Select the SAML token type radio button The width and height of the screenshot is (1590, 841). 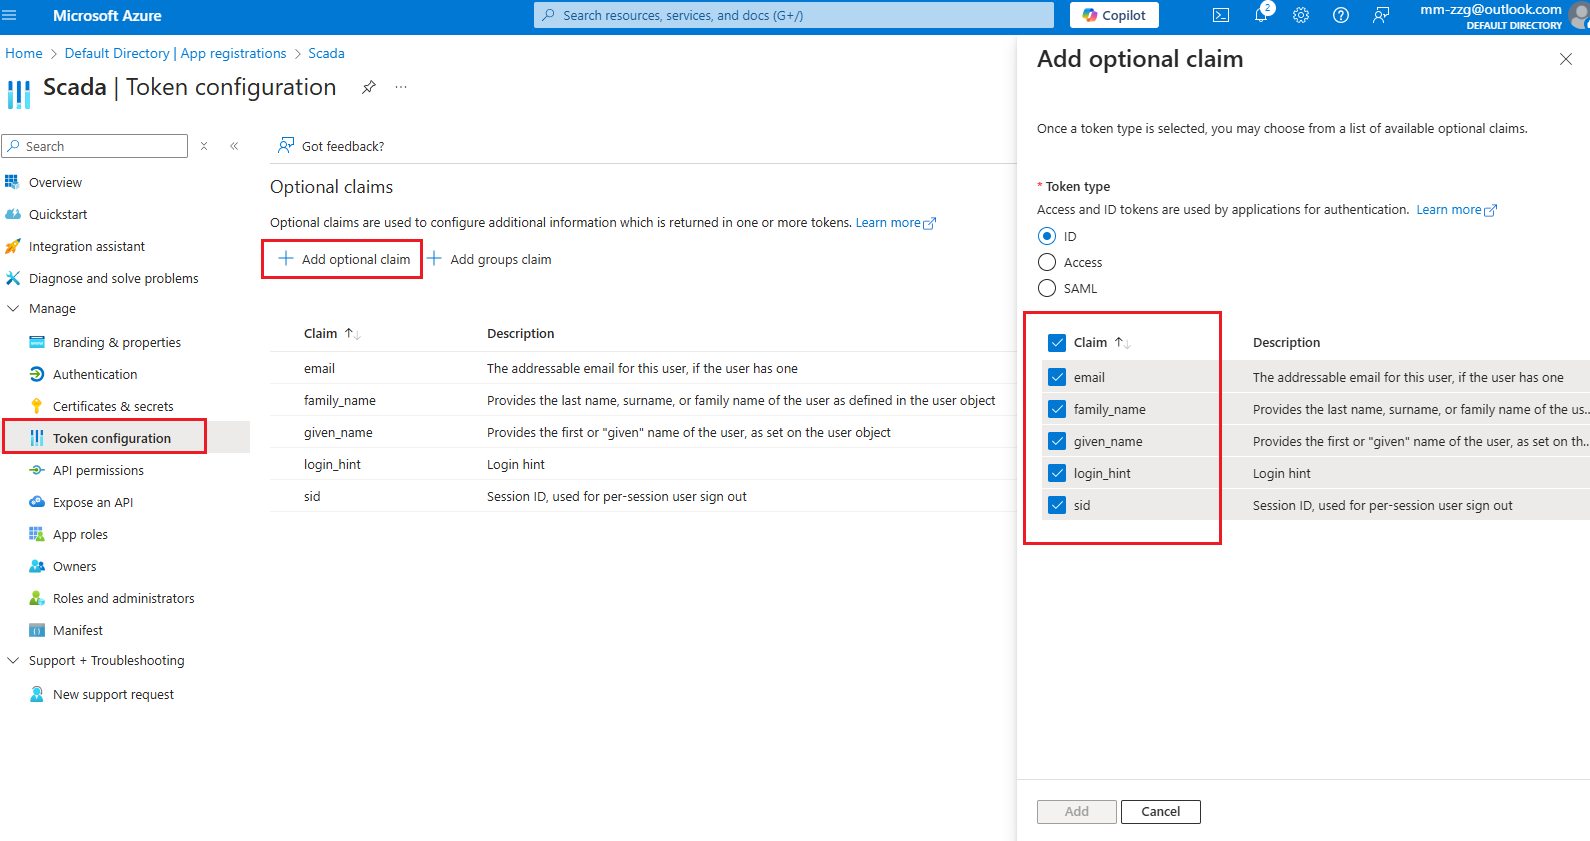[1047, 288]
